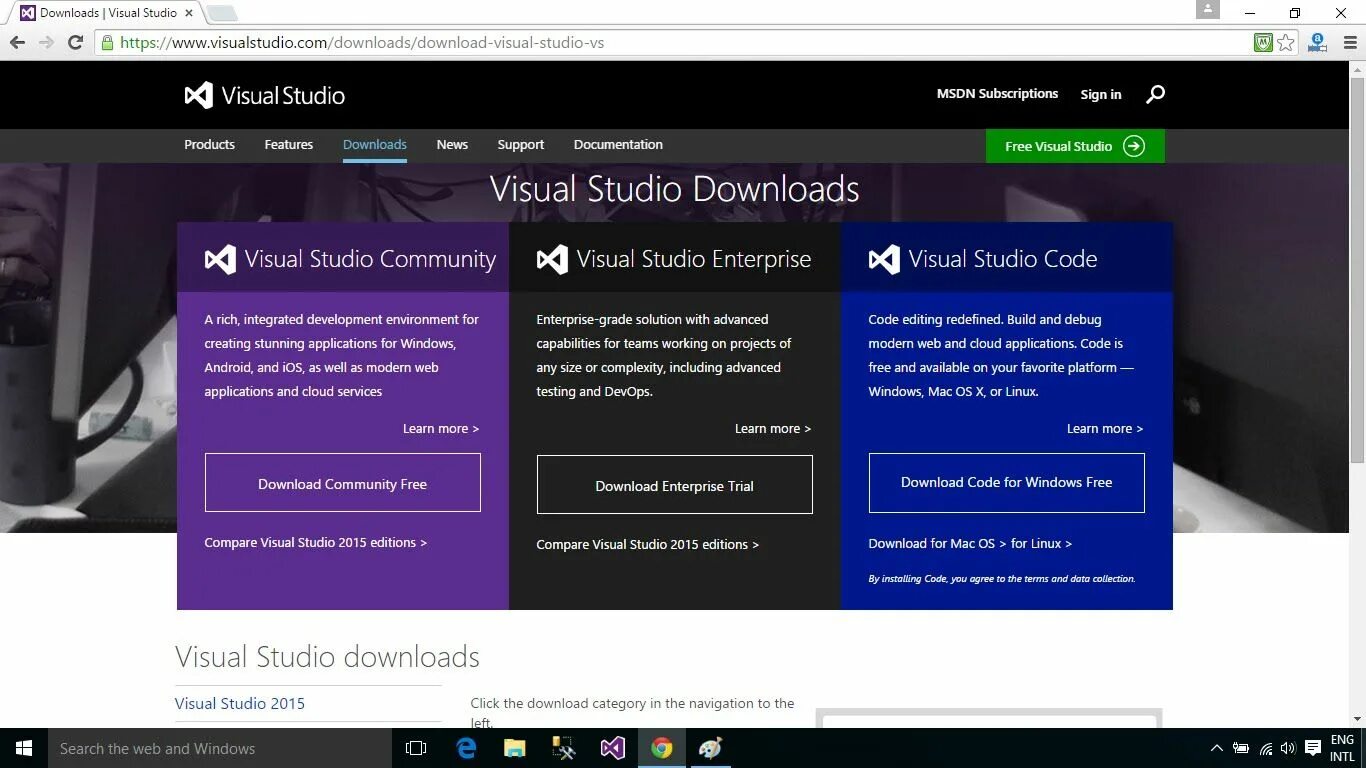Click Download Code for Windows Free
The width and height of the screenshot is (1366, 768).
pyautogui.click(x=1007, y=483)
